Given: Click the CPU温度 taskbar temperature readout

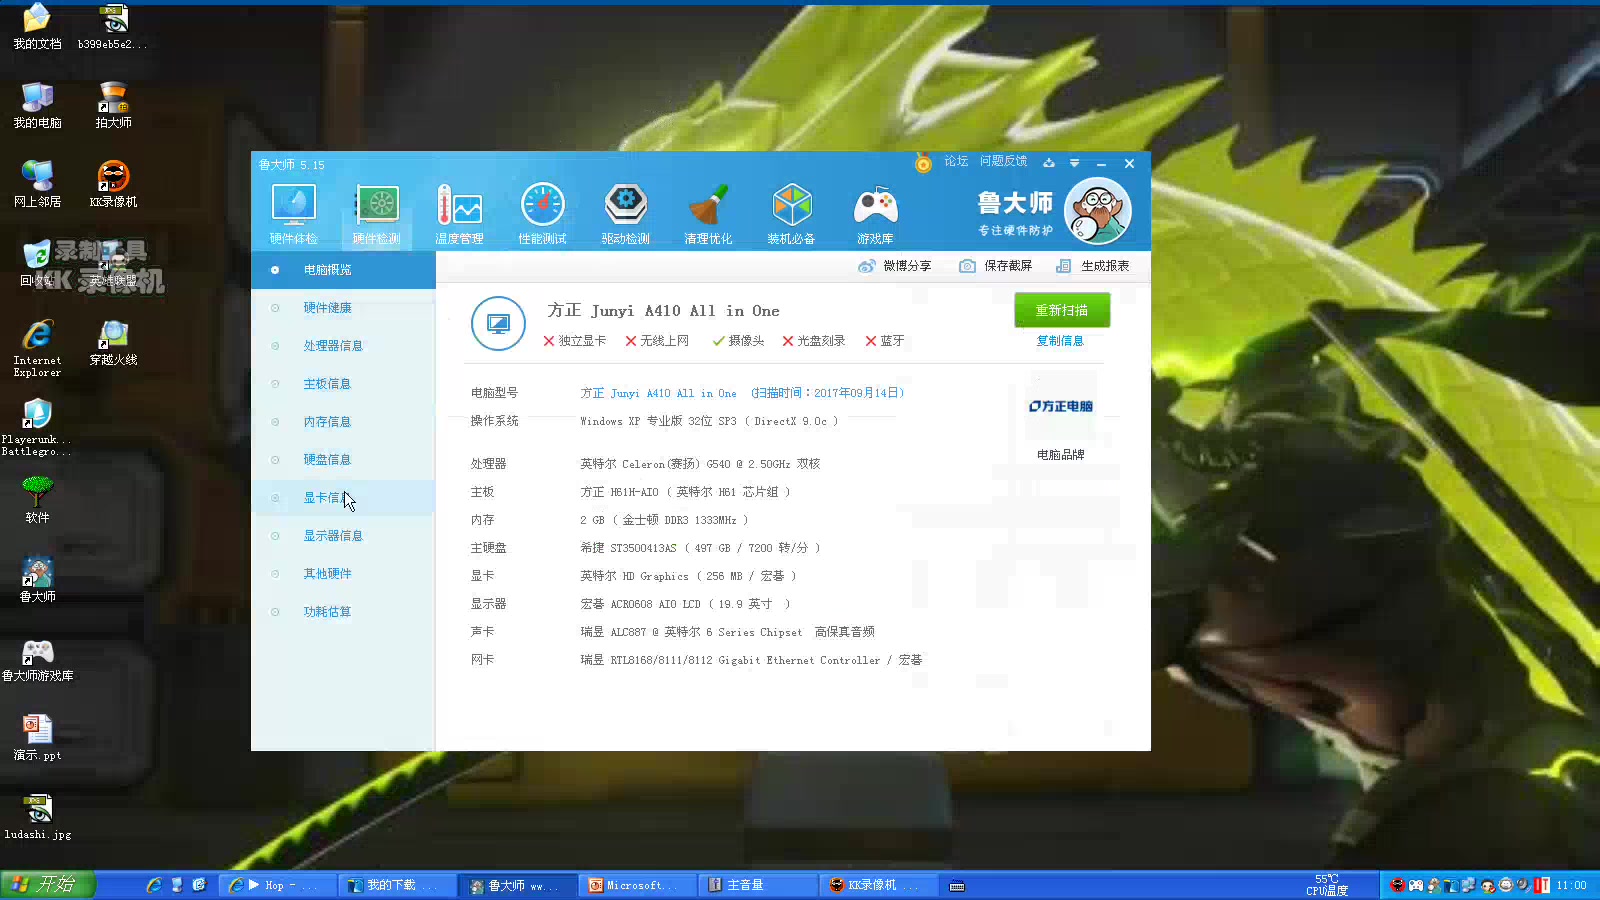Looking at the screenshot, I should tap(1327, 885).
